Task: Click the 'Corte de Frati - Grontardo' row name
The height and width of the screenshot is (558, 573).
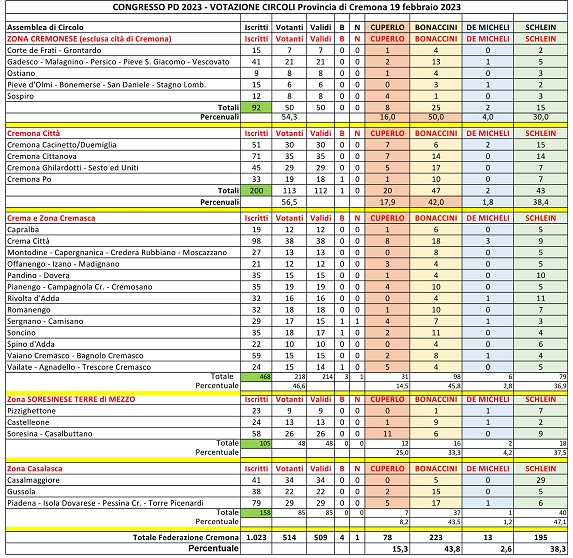Action: pos(54,50)
